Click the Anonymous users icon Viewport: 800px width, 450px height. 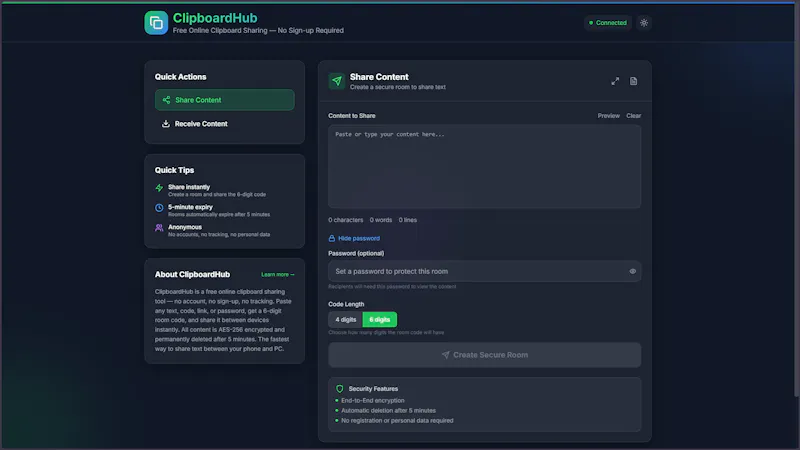[x=159, y=228]
